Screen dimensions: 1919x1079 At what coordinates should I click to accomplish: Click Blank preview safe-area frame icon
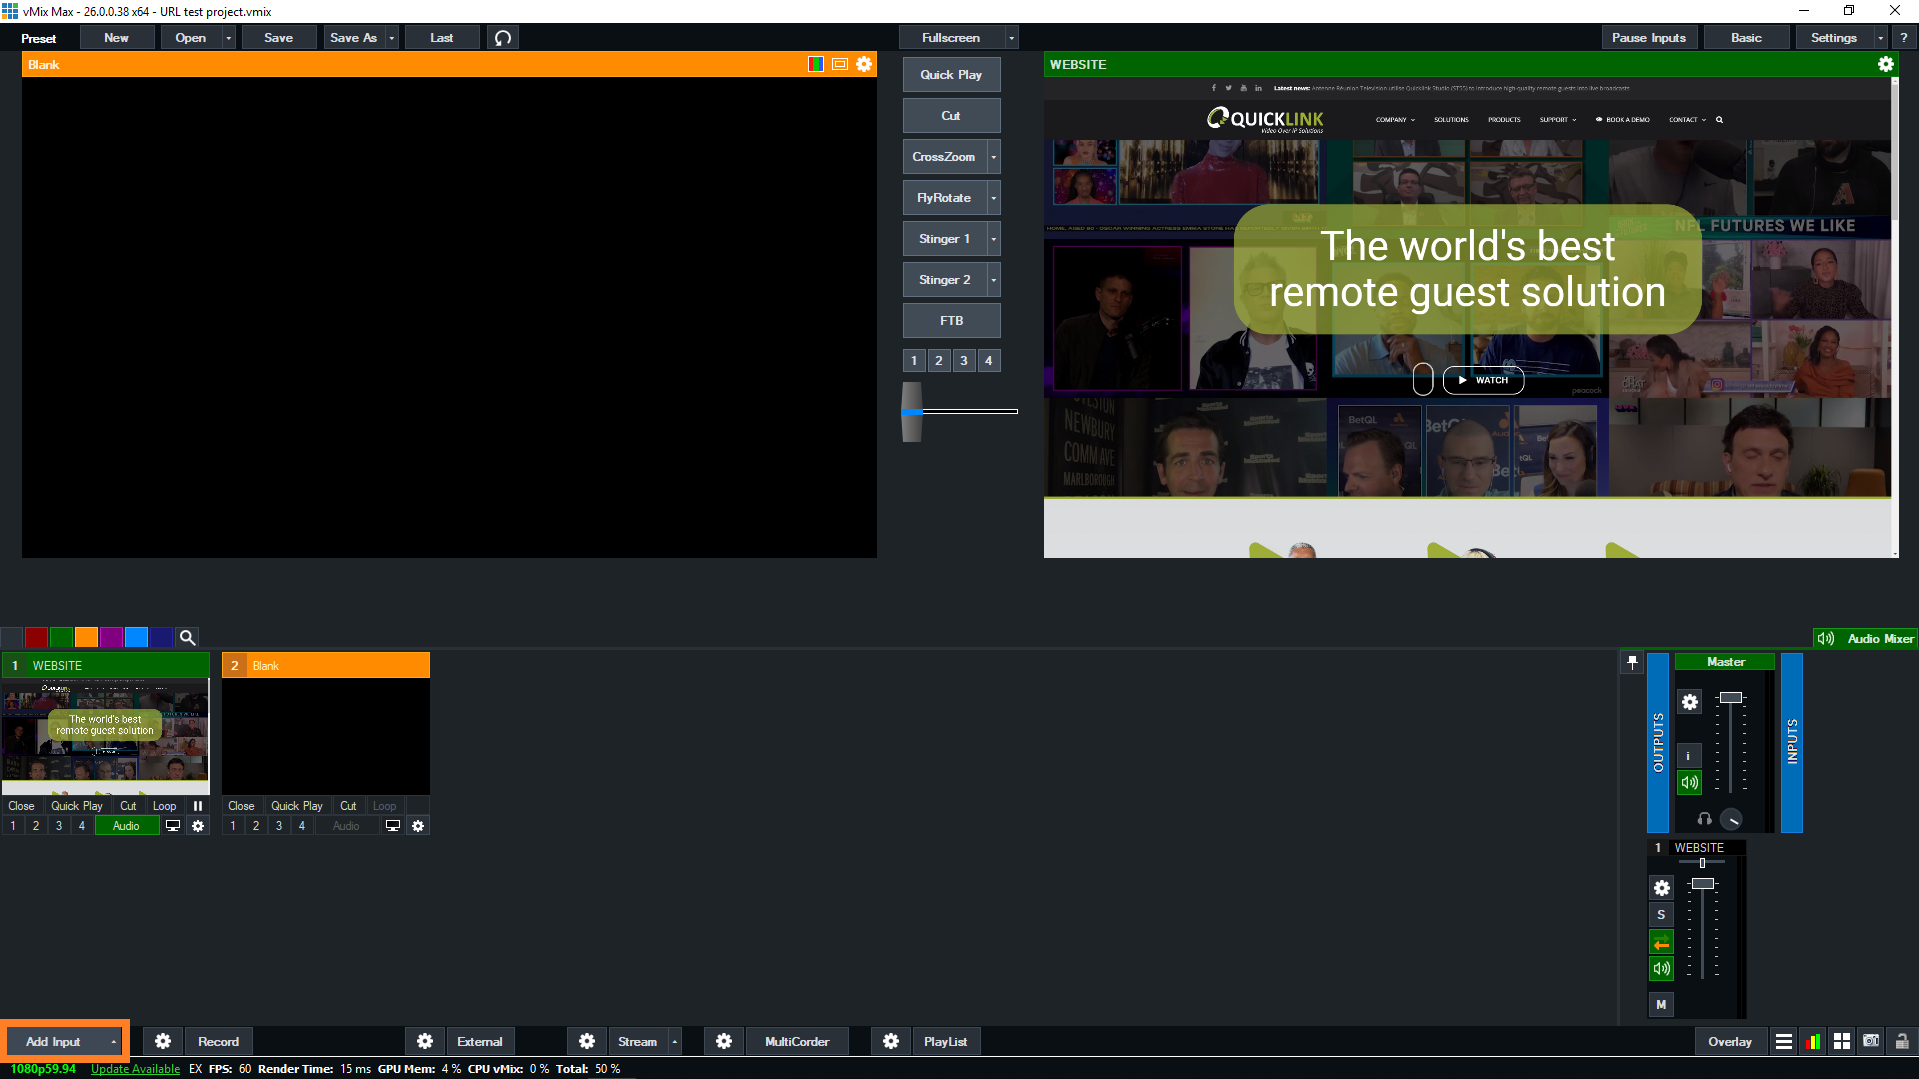click(x=840, y=64)
